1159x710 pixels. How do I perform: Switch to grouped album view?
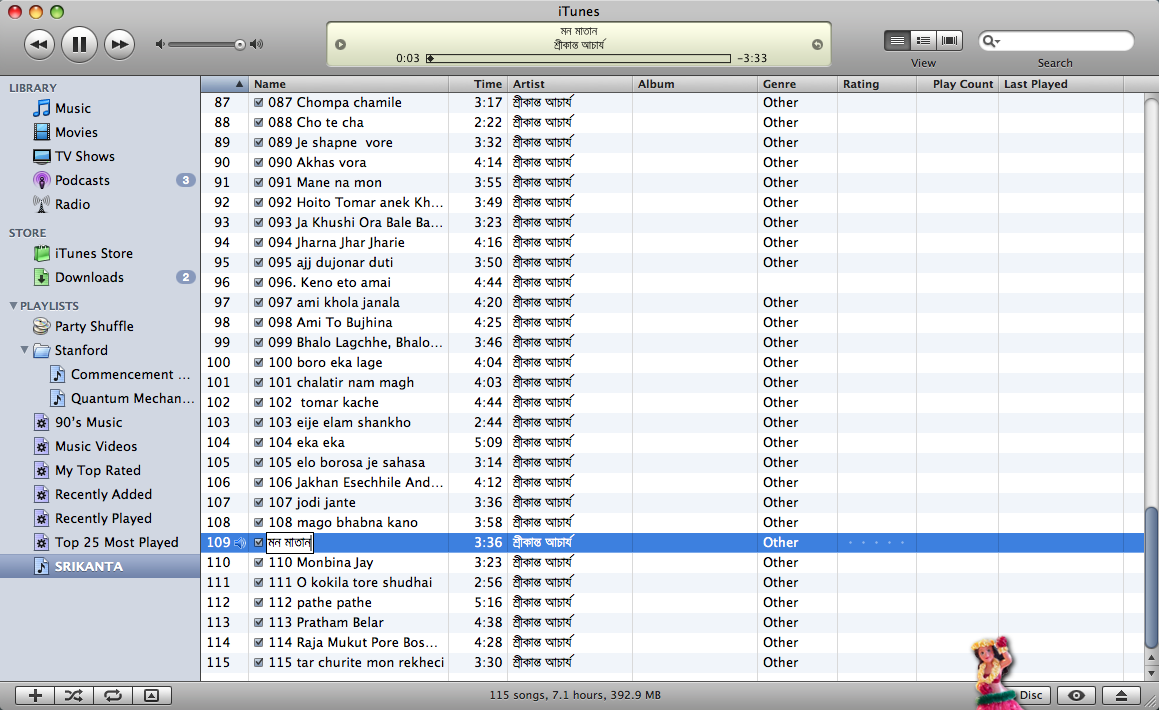click(922, 41)
